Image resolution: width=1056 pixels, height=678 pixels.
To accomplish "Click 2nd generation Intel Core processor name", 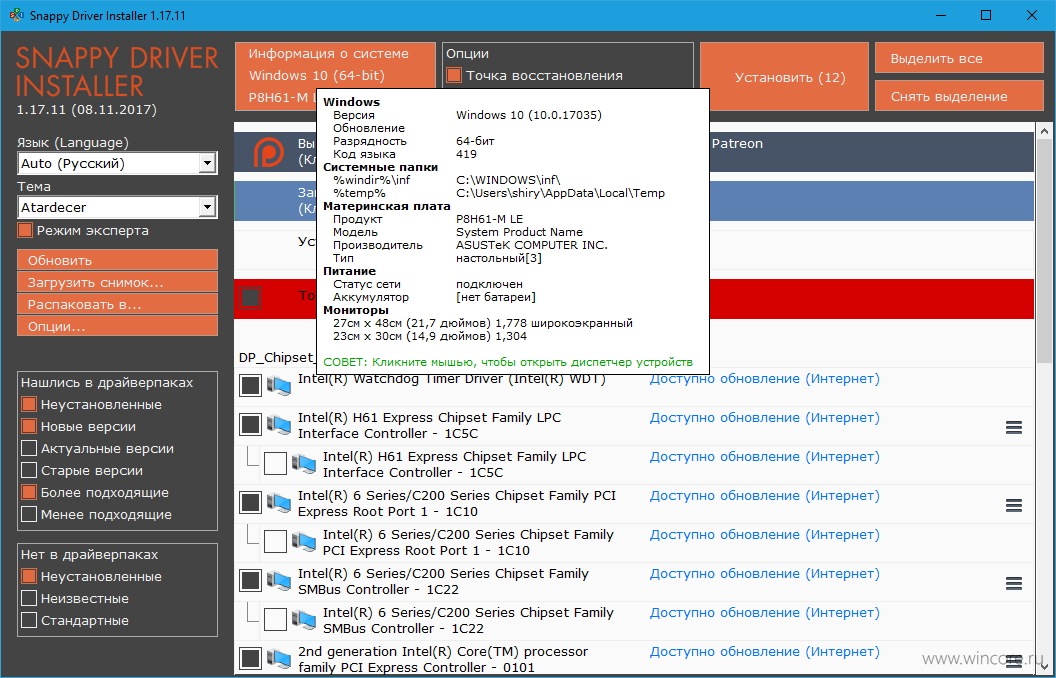I will click(x=443, y=660).
